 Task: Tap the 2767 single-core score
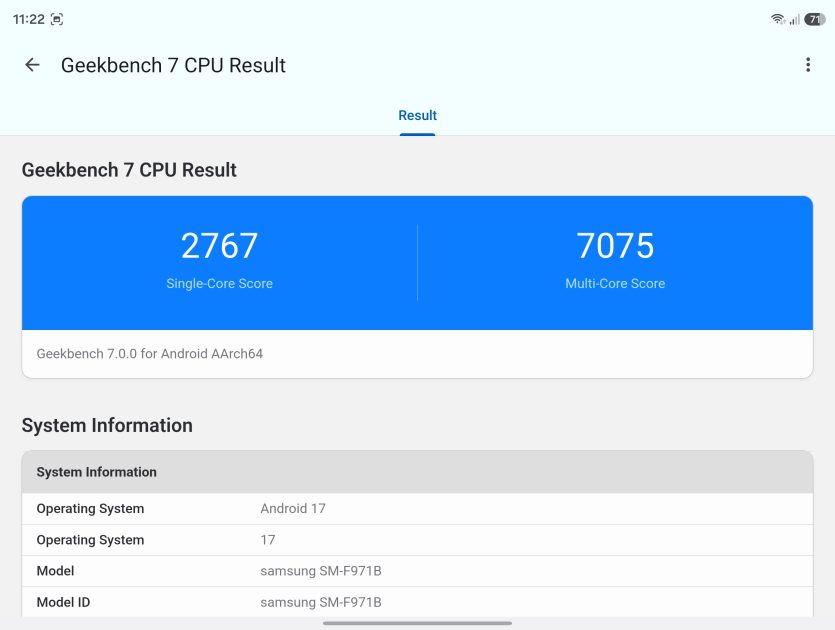pyautogui.click(x=219, y=246)
